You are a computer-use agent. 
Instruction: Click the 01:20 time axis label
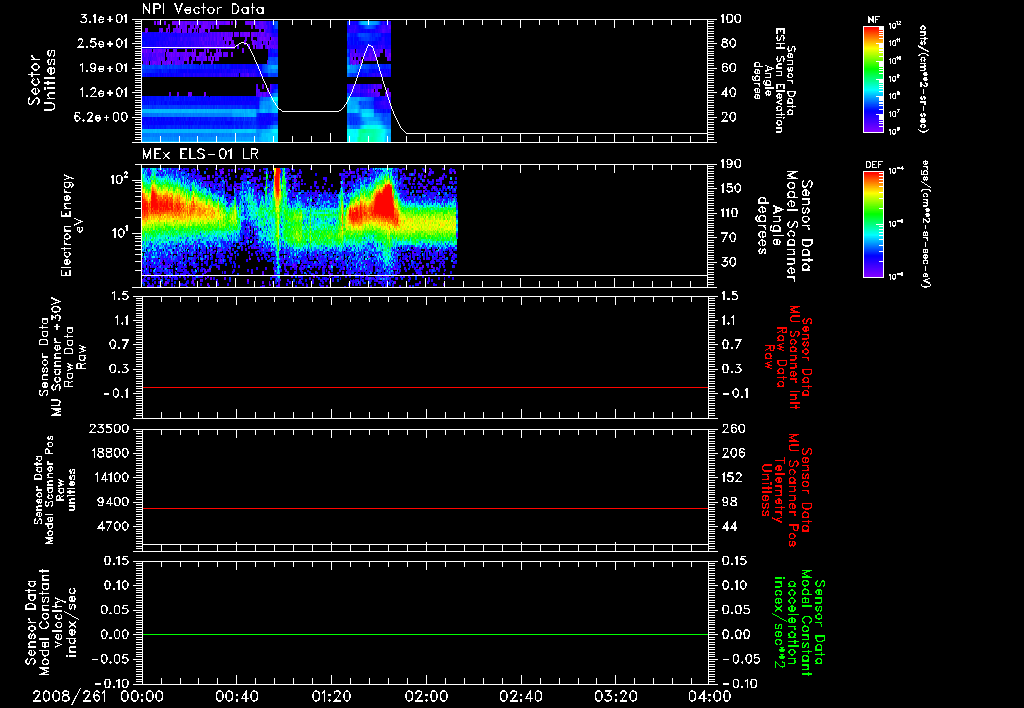pyautogui.click(x=331, y=697)
